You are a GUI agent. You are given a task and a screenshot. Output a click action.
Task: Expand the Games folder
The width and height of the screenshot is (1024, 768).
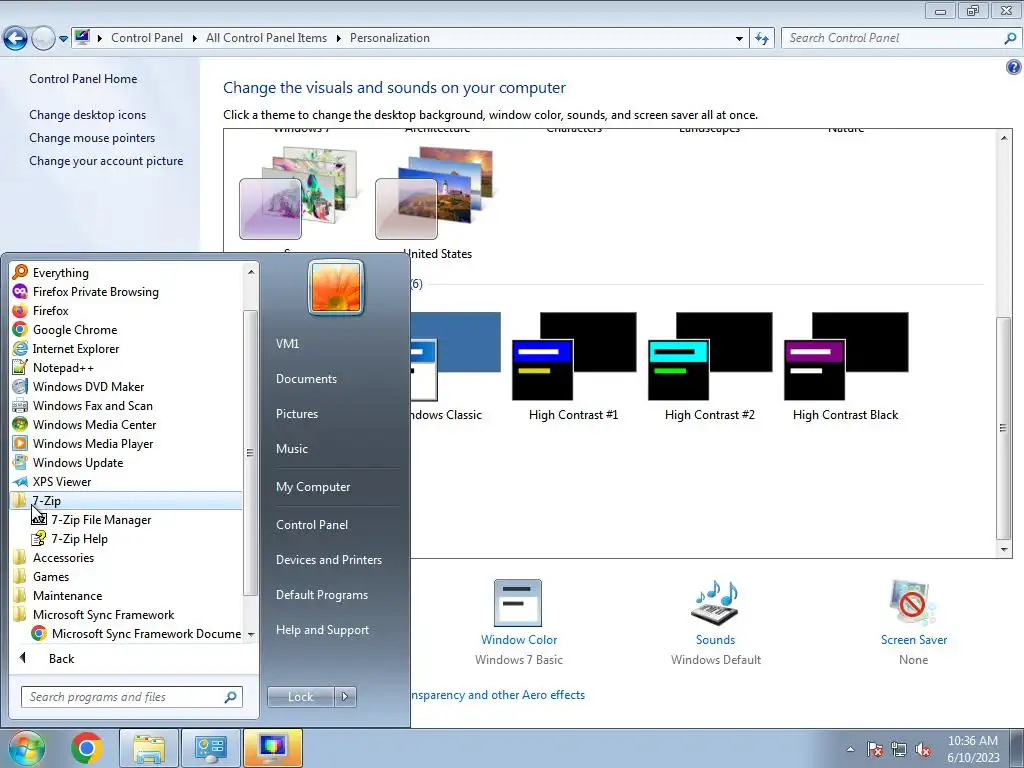[x=50, y=576]
